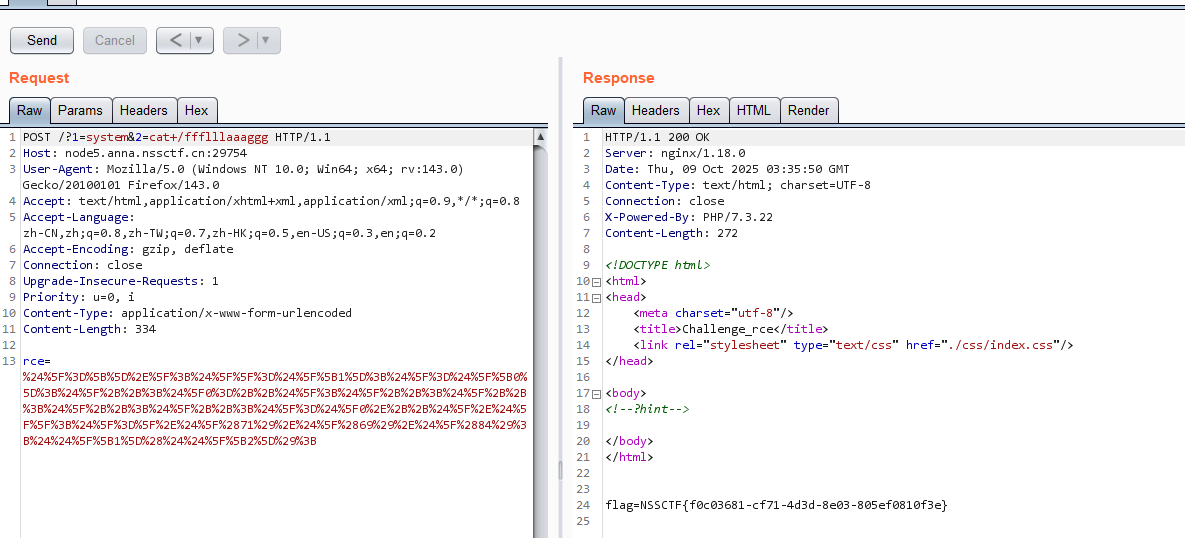Viewport: 1185px width, 538px height.
Task: Open the Response HTML tab
Action: coord(753,110)
